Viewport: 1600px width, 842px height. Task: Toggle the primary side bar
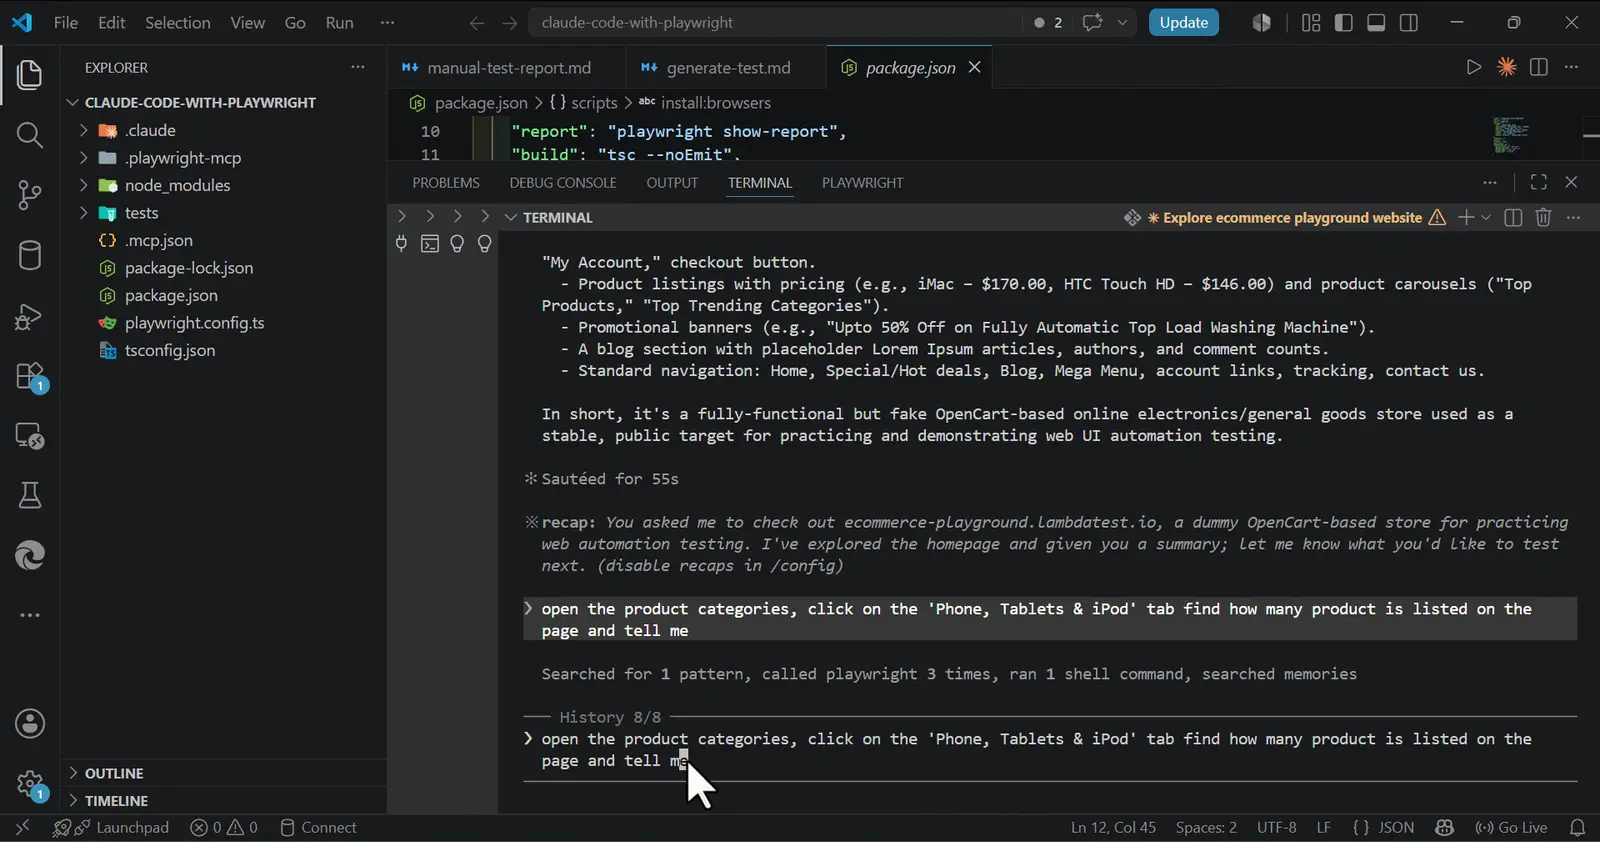[1343, 23]
